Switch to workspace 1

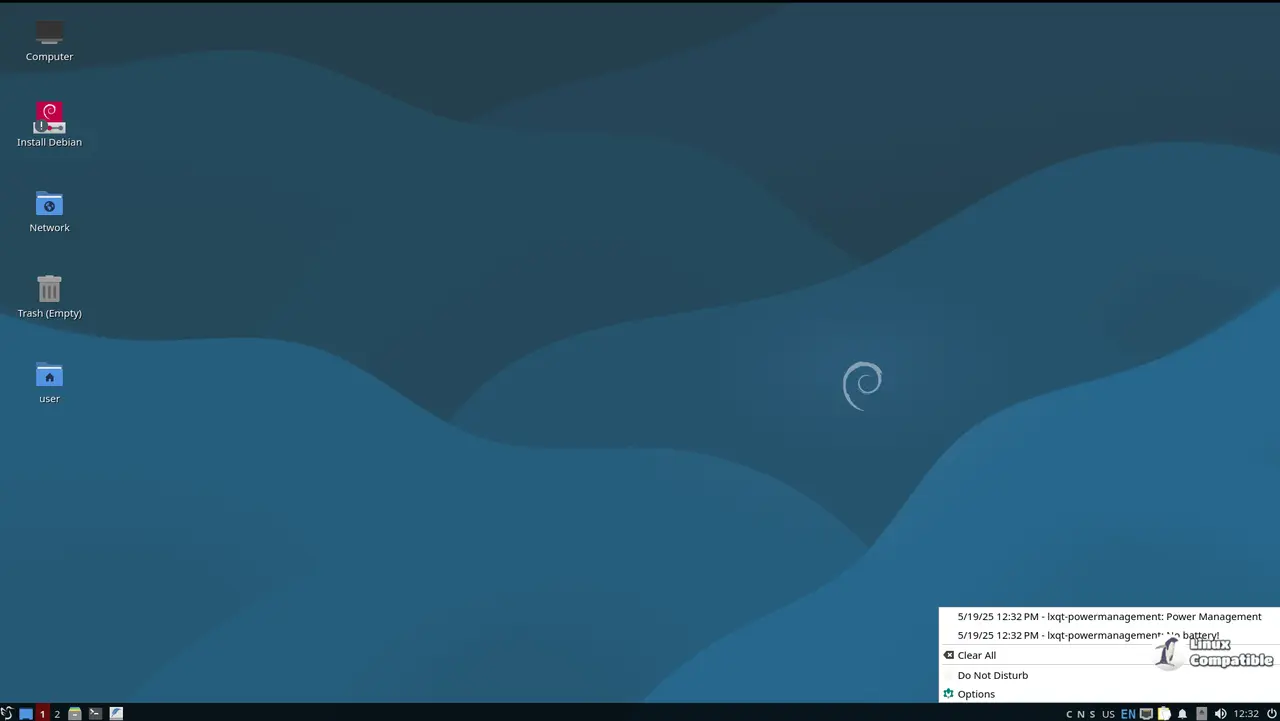point(42,713)
